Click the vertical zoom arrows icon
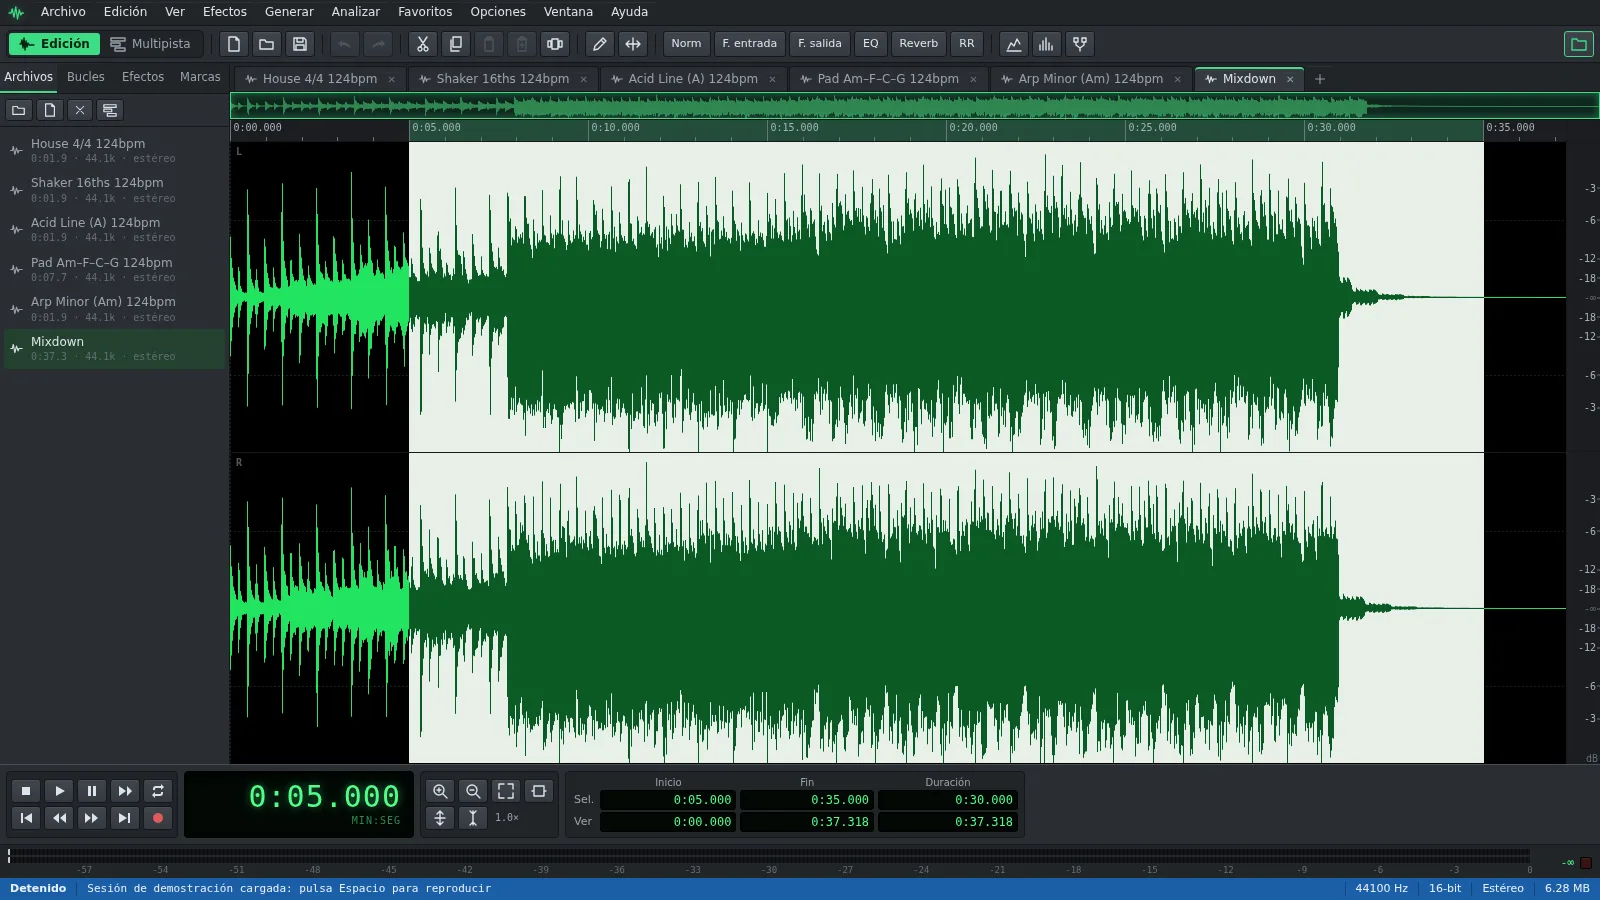 click(440, 818)
